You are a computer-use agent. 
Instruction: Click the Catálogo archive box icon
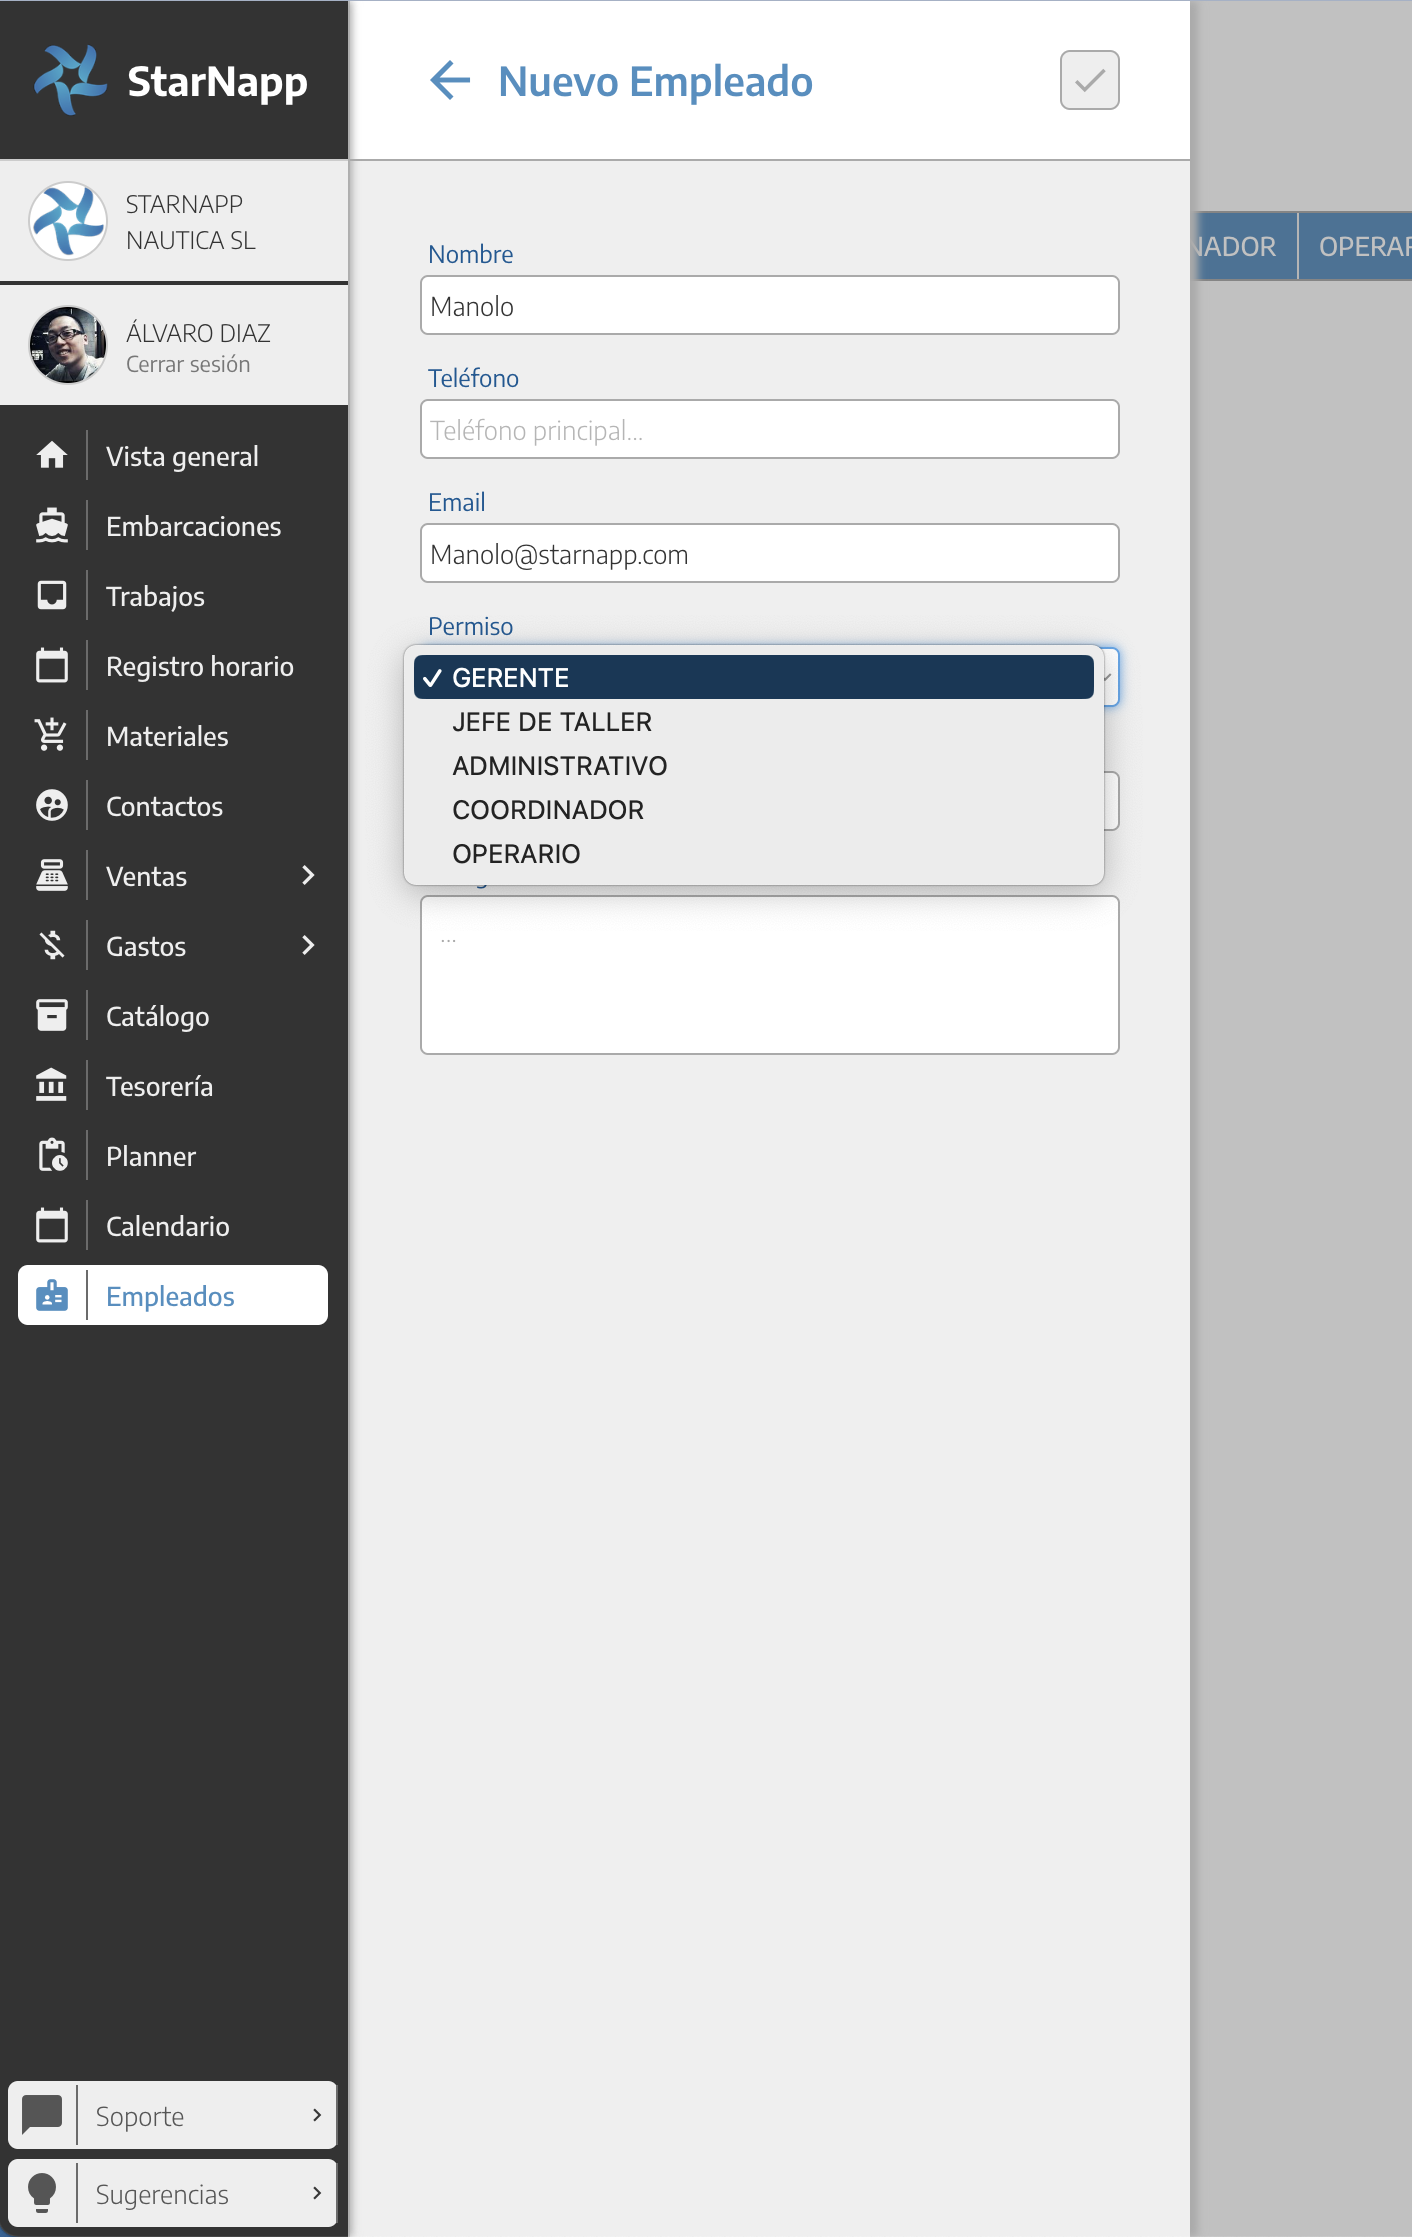pos(52,1016)
